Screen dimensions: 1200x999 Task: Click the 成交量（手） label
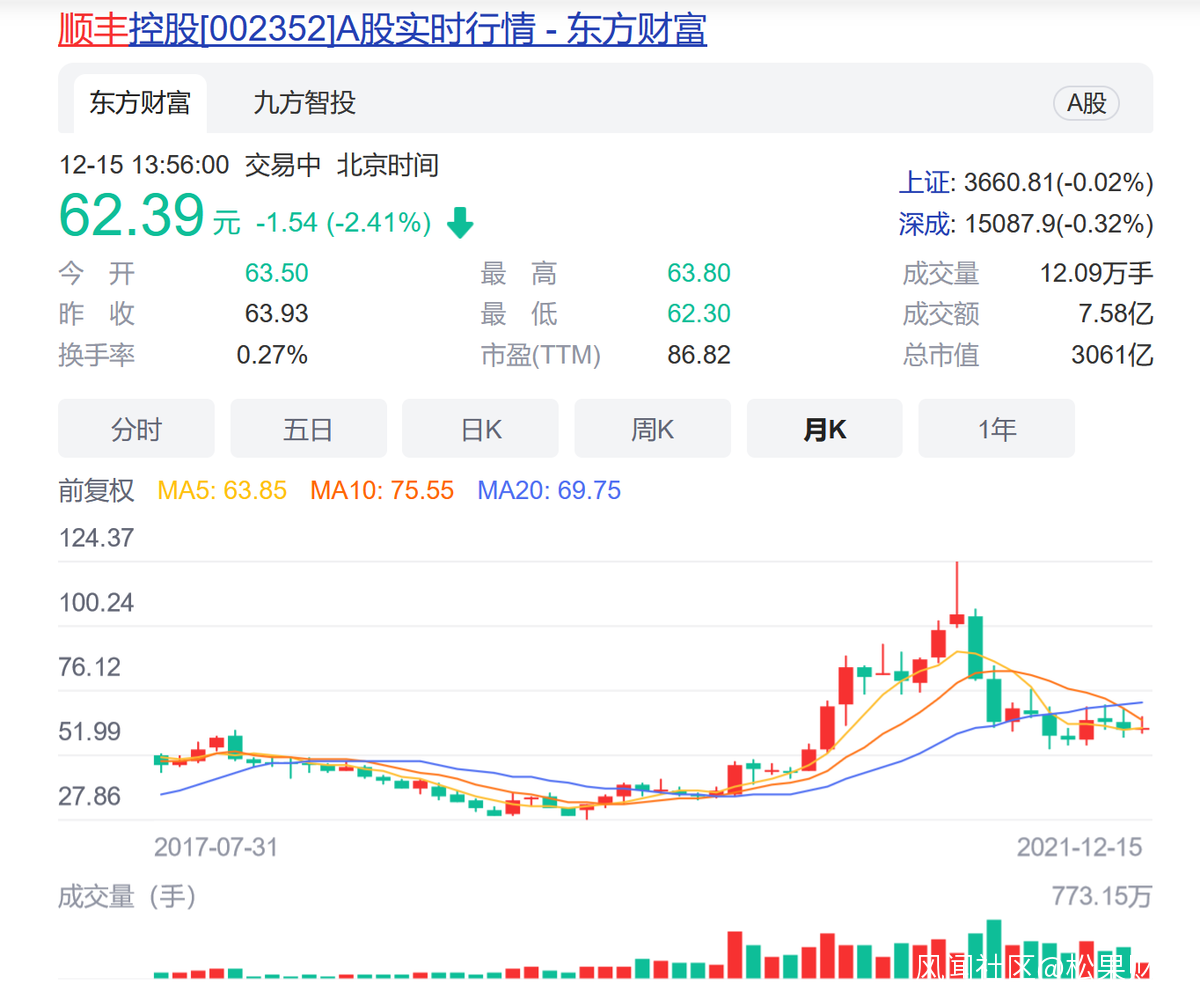[127, 897]
